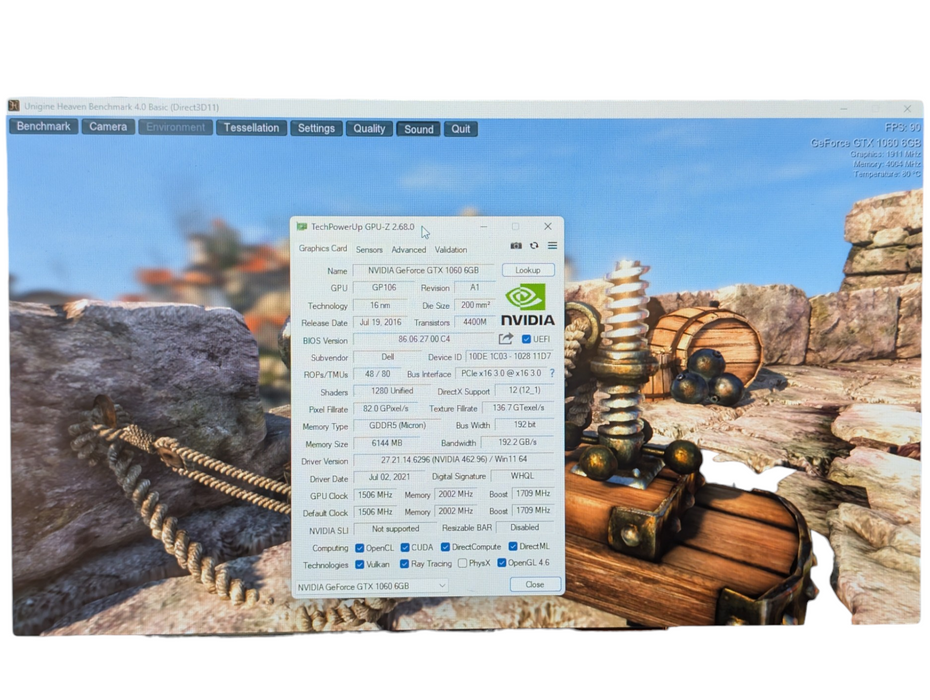
Task: Switch to the Validation tab
Action: point(451,250)
